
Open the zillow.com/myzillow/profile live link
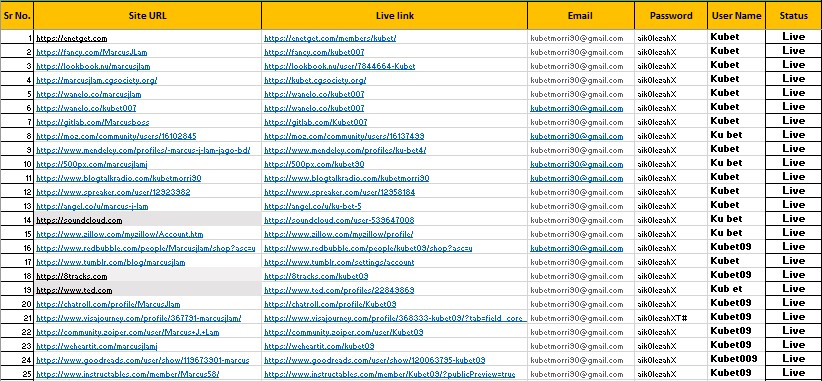coord(339,234)
